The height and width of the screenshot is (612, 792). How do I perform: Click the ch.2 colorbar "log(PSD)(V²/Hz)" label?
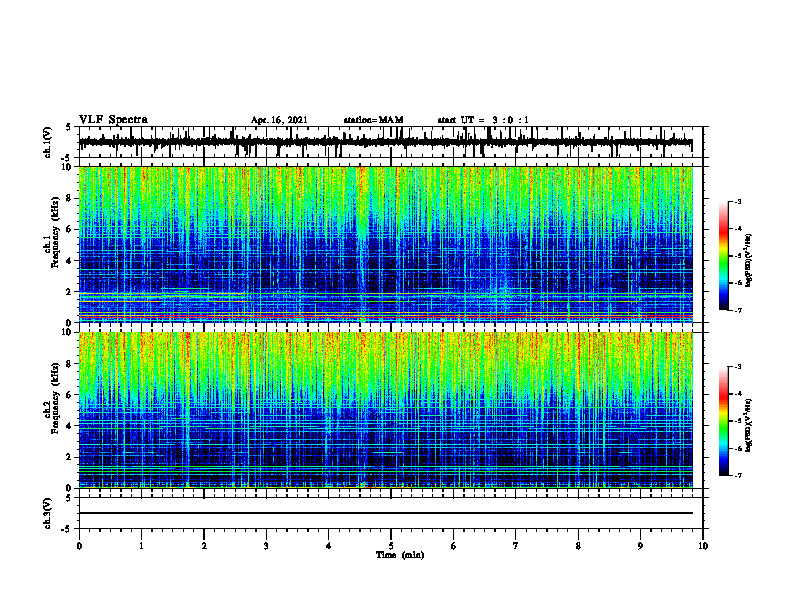point(749,425)
